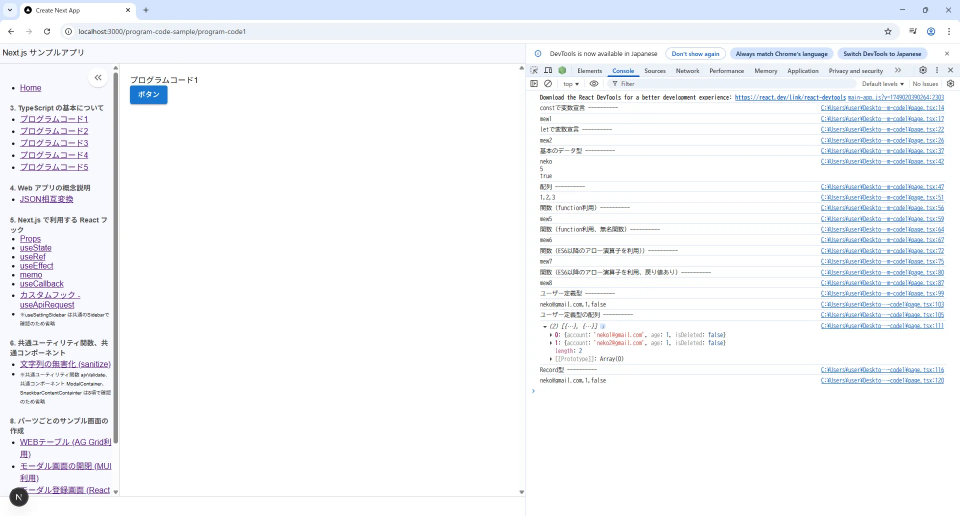Switch to the Console tab

pos(623,71)
